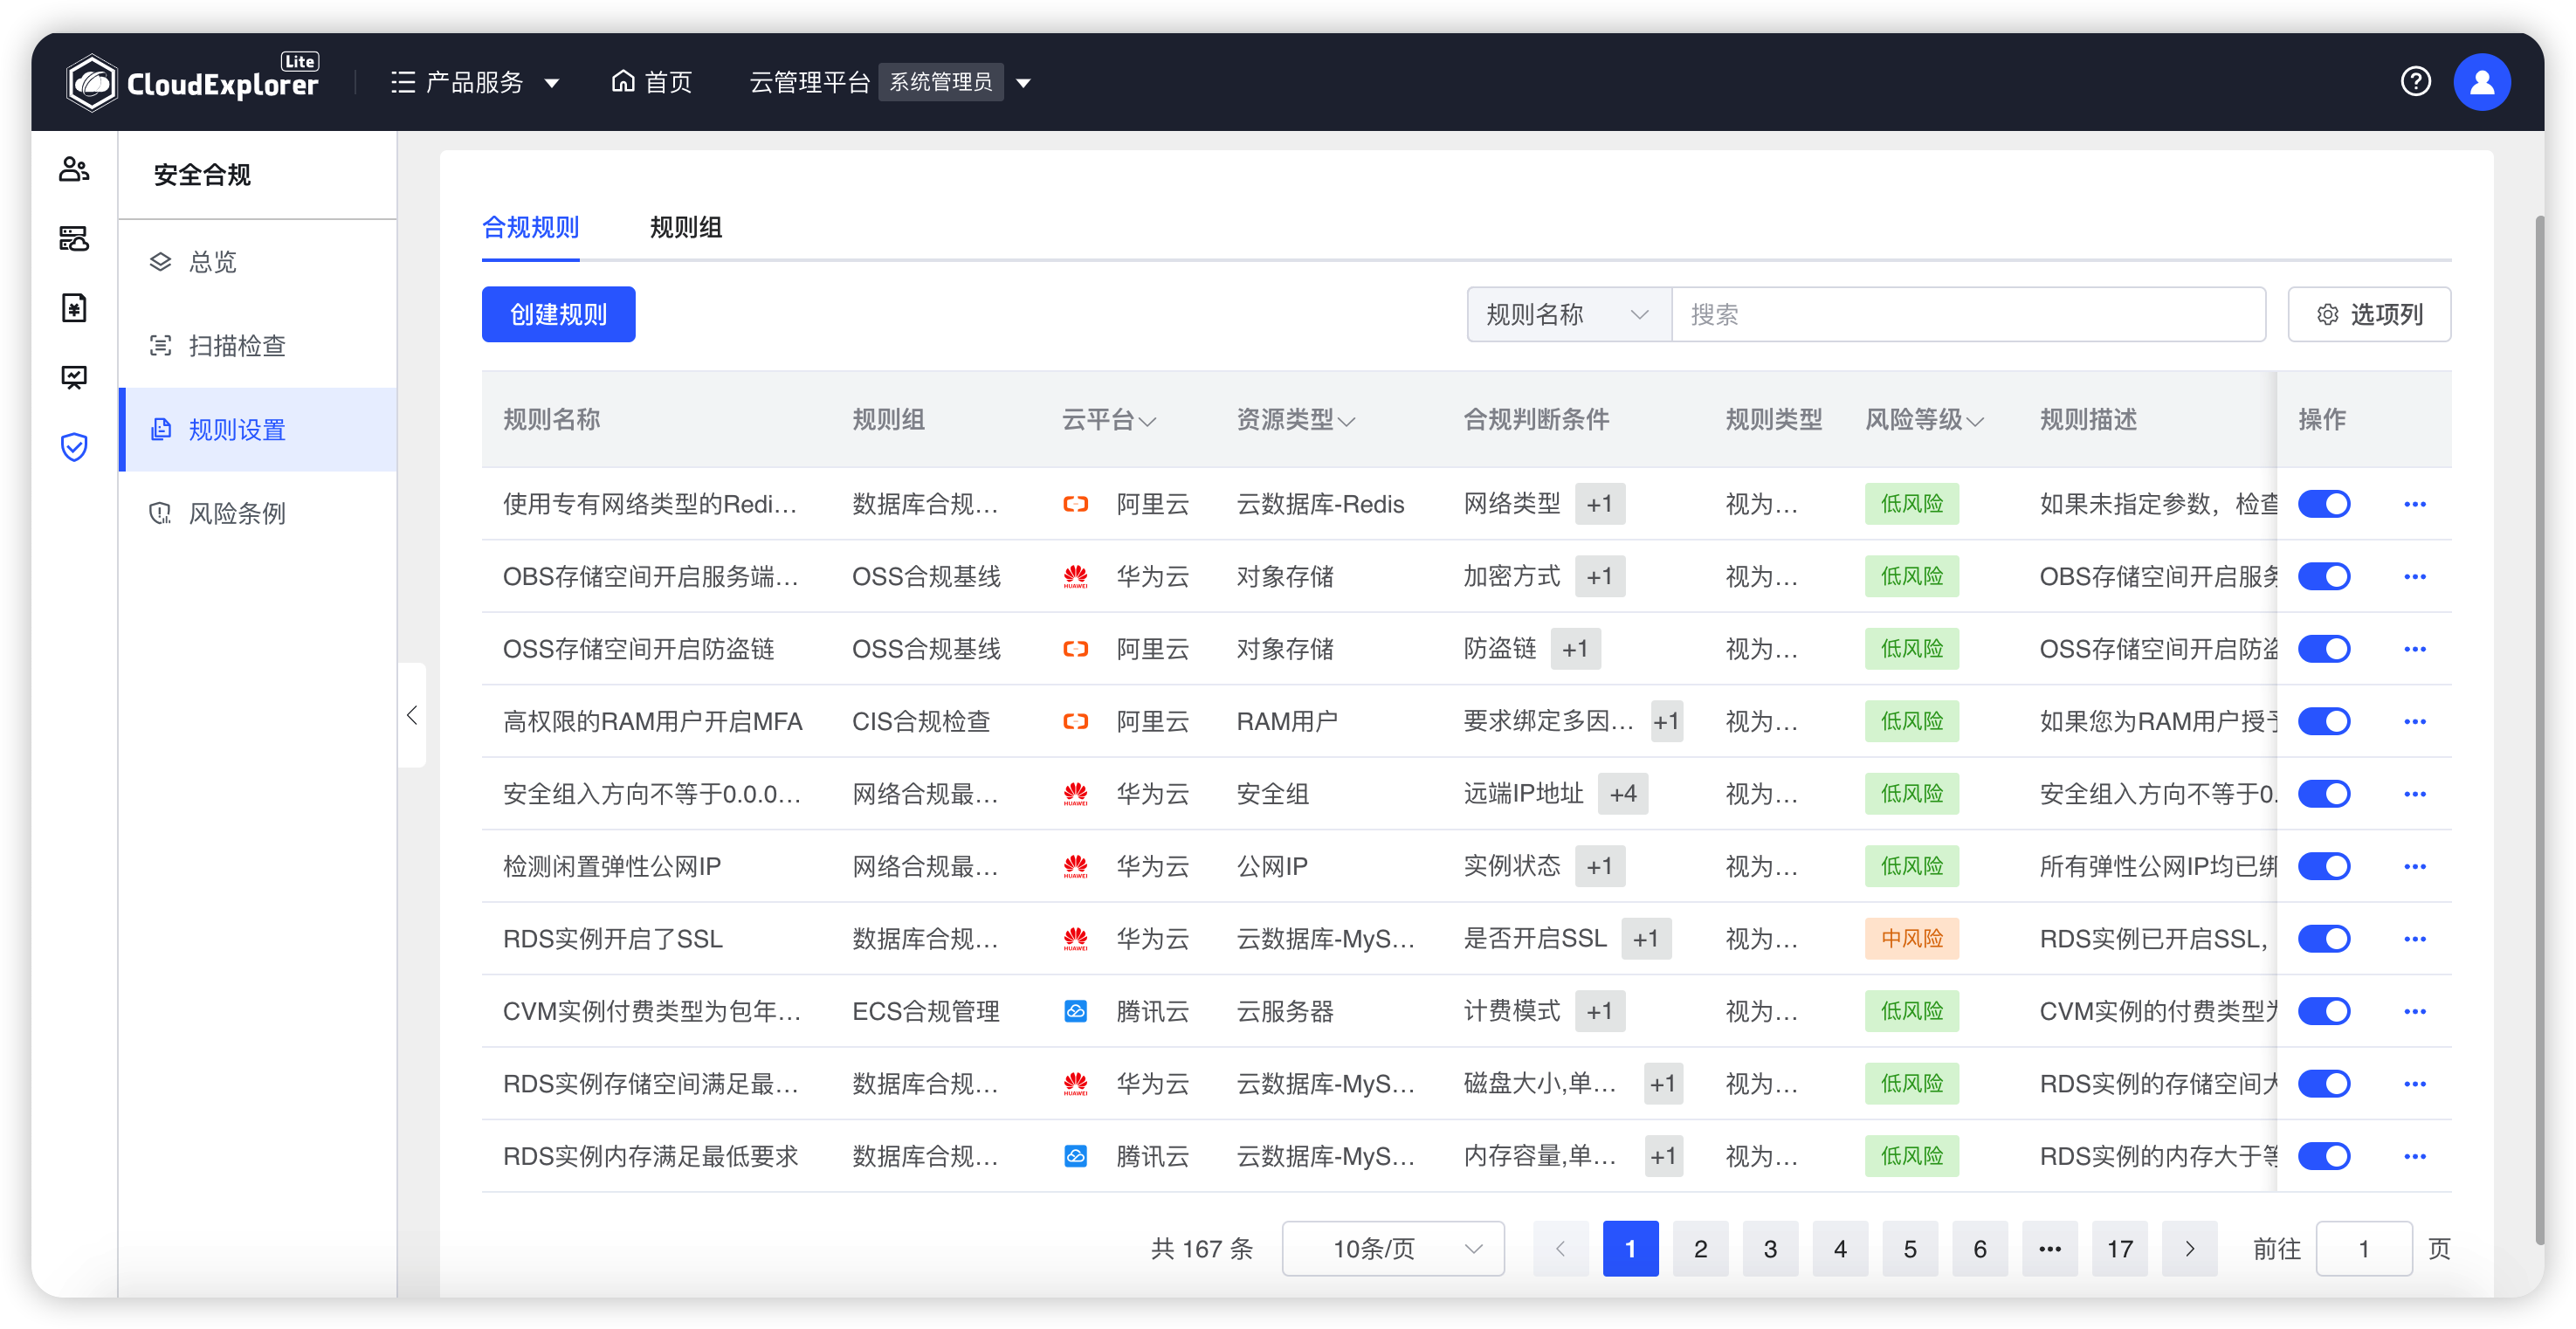Open more actions for 安全组入方向不等于0.0.0 row

(x=2414, y=794)
